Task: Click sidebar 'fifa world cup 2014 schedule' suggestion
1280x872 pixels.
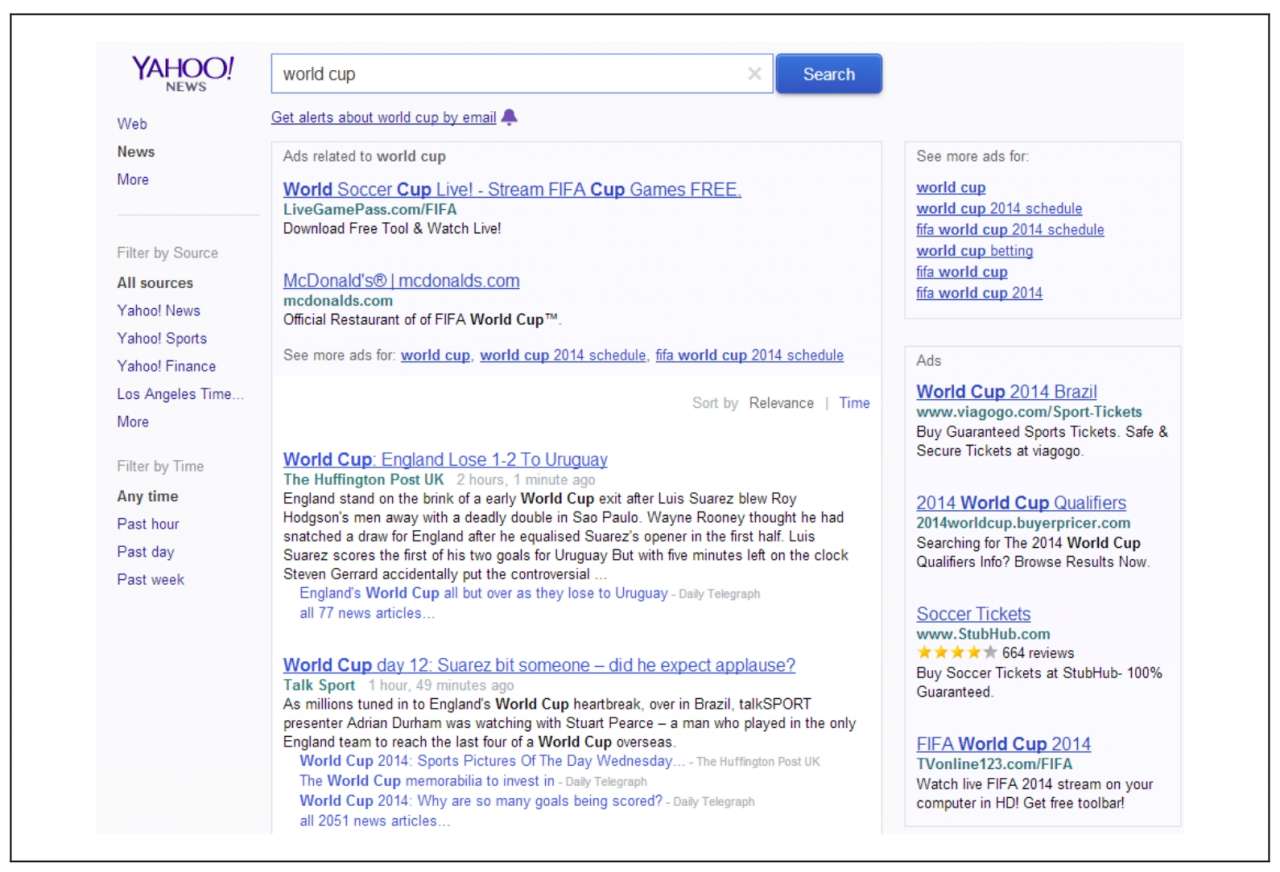Action: pyautogui.click(x=1010, y=229)
